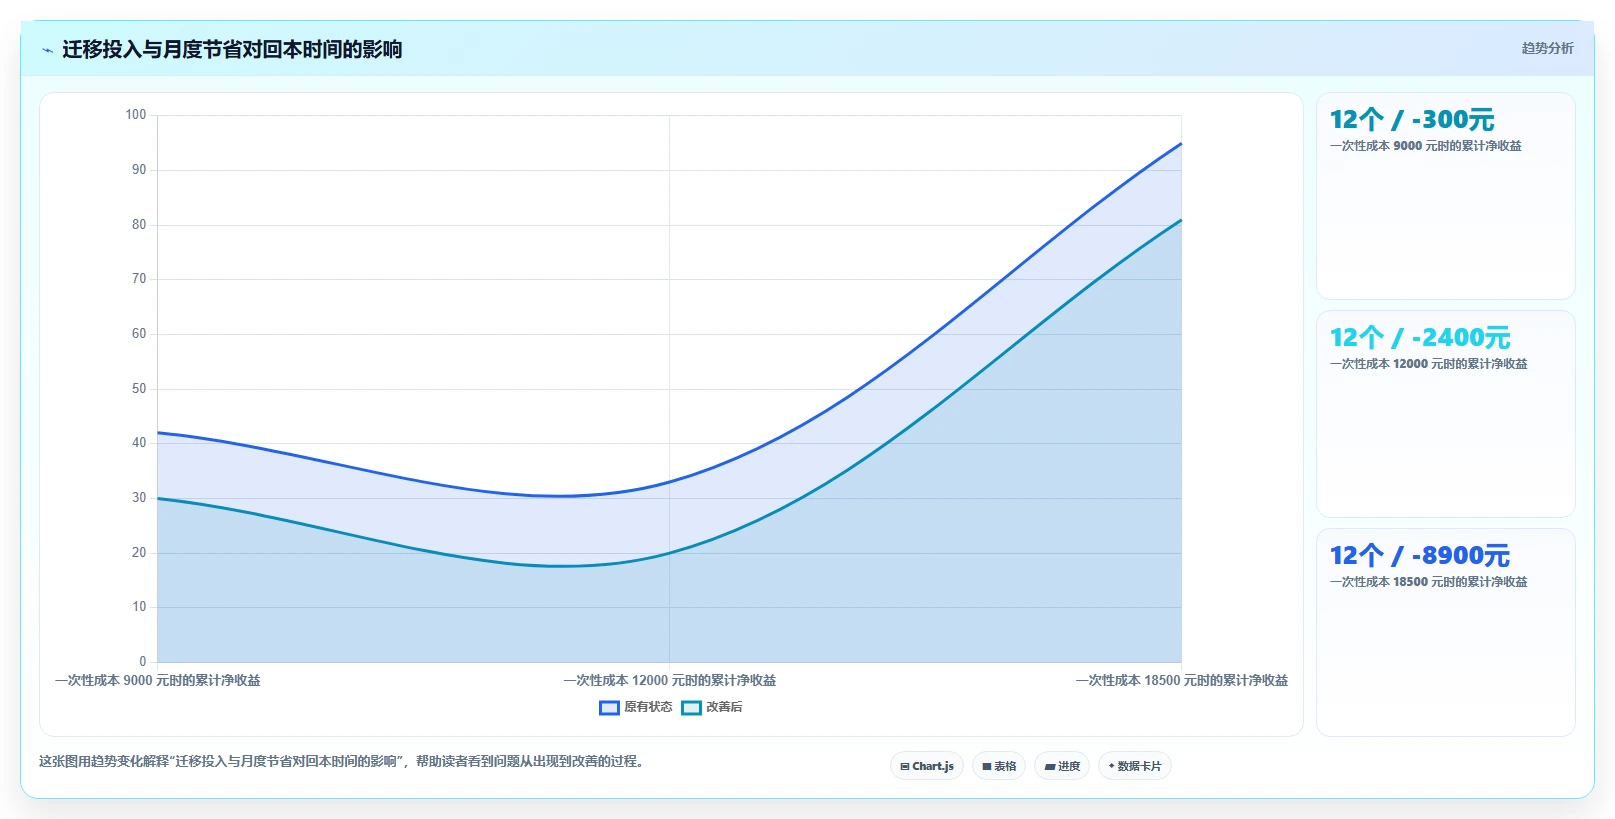Image resolution: width=1615 pixels, height=819 pixels.
Task: Click the y-axis value 0
Action: pyautogui.click(x=143, y=662)
